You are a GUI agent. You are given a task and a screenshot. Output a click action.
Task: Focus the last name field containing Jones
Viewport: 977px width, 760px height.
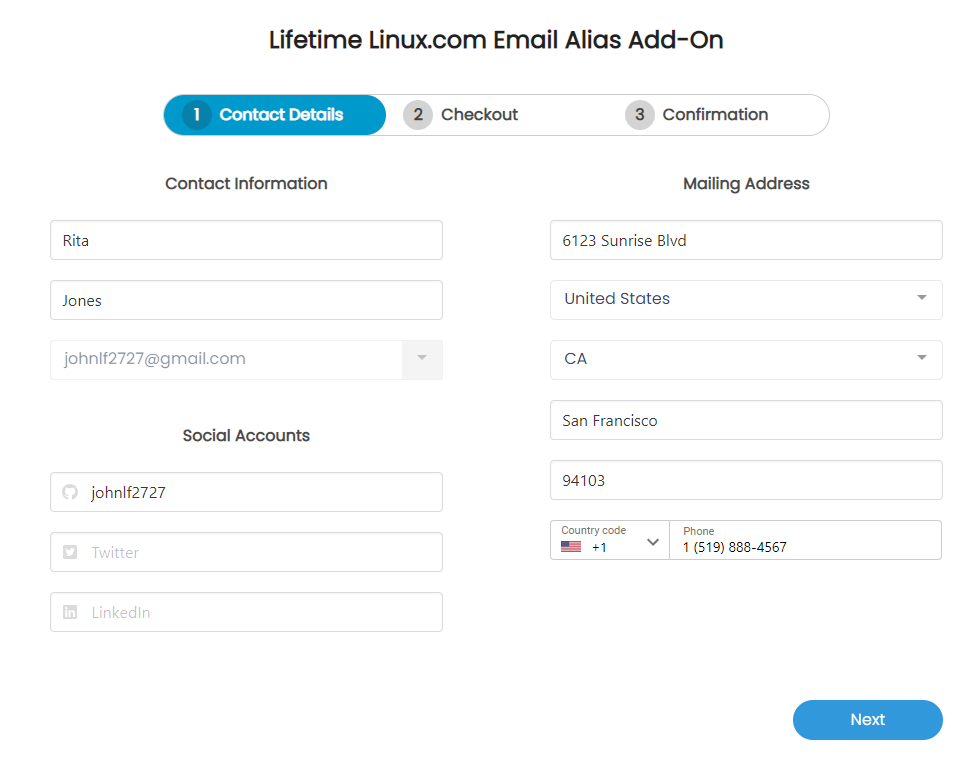coord(246,300)
